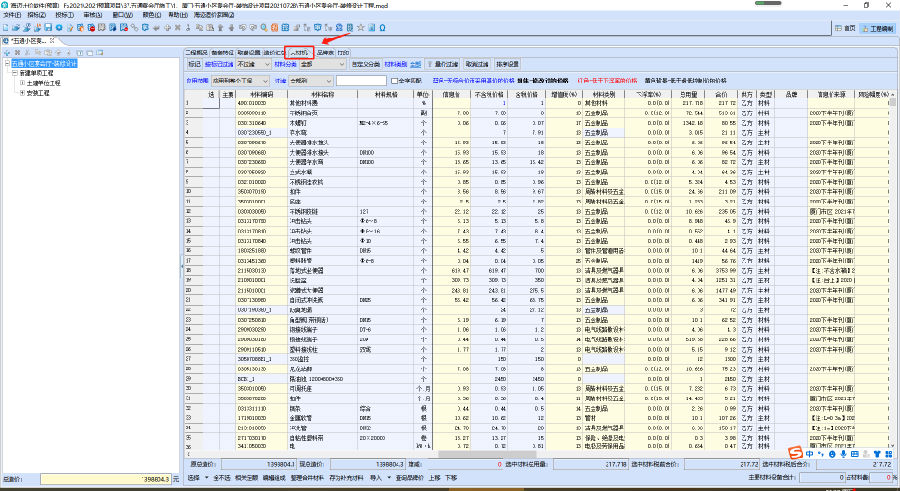Click the 取消过滤 button
Image resolution: width=900 pixels, height=491 pixels.
click(477, 64)
